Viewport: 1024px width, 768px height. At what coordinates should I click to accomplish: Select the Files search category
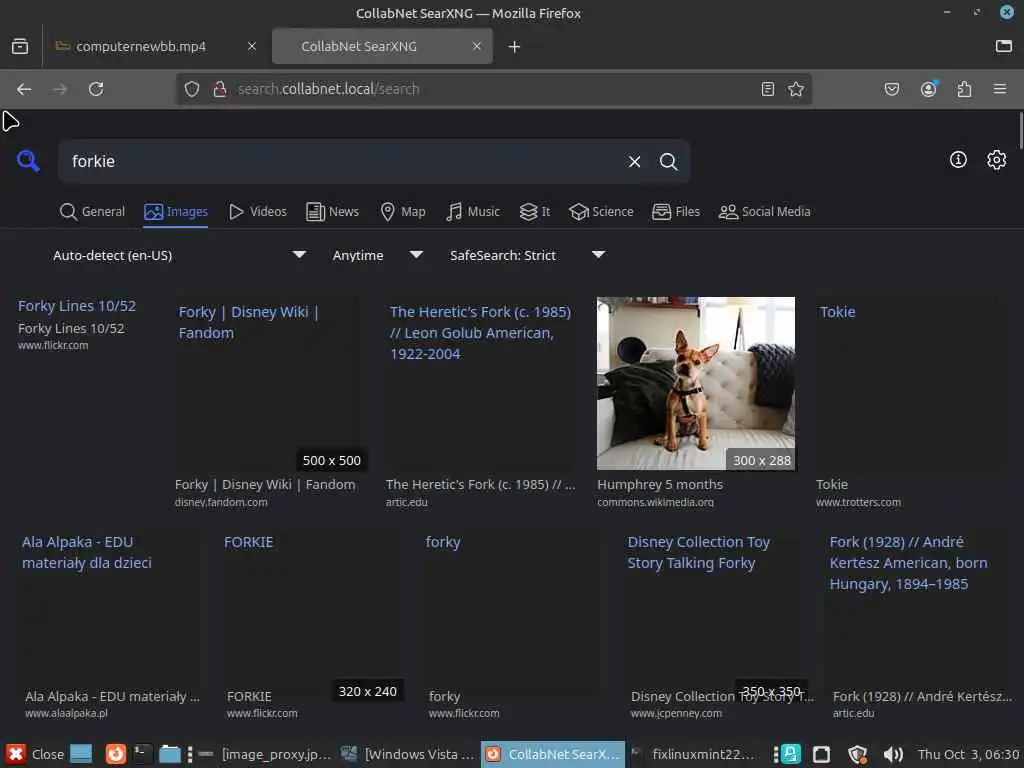[x=676, y=212]
